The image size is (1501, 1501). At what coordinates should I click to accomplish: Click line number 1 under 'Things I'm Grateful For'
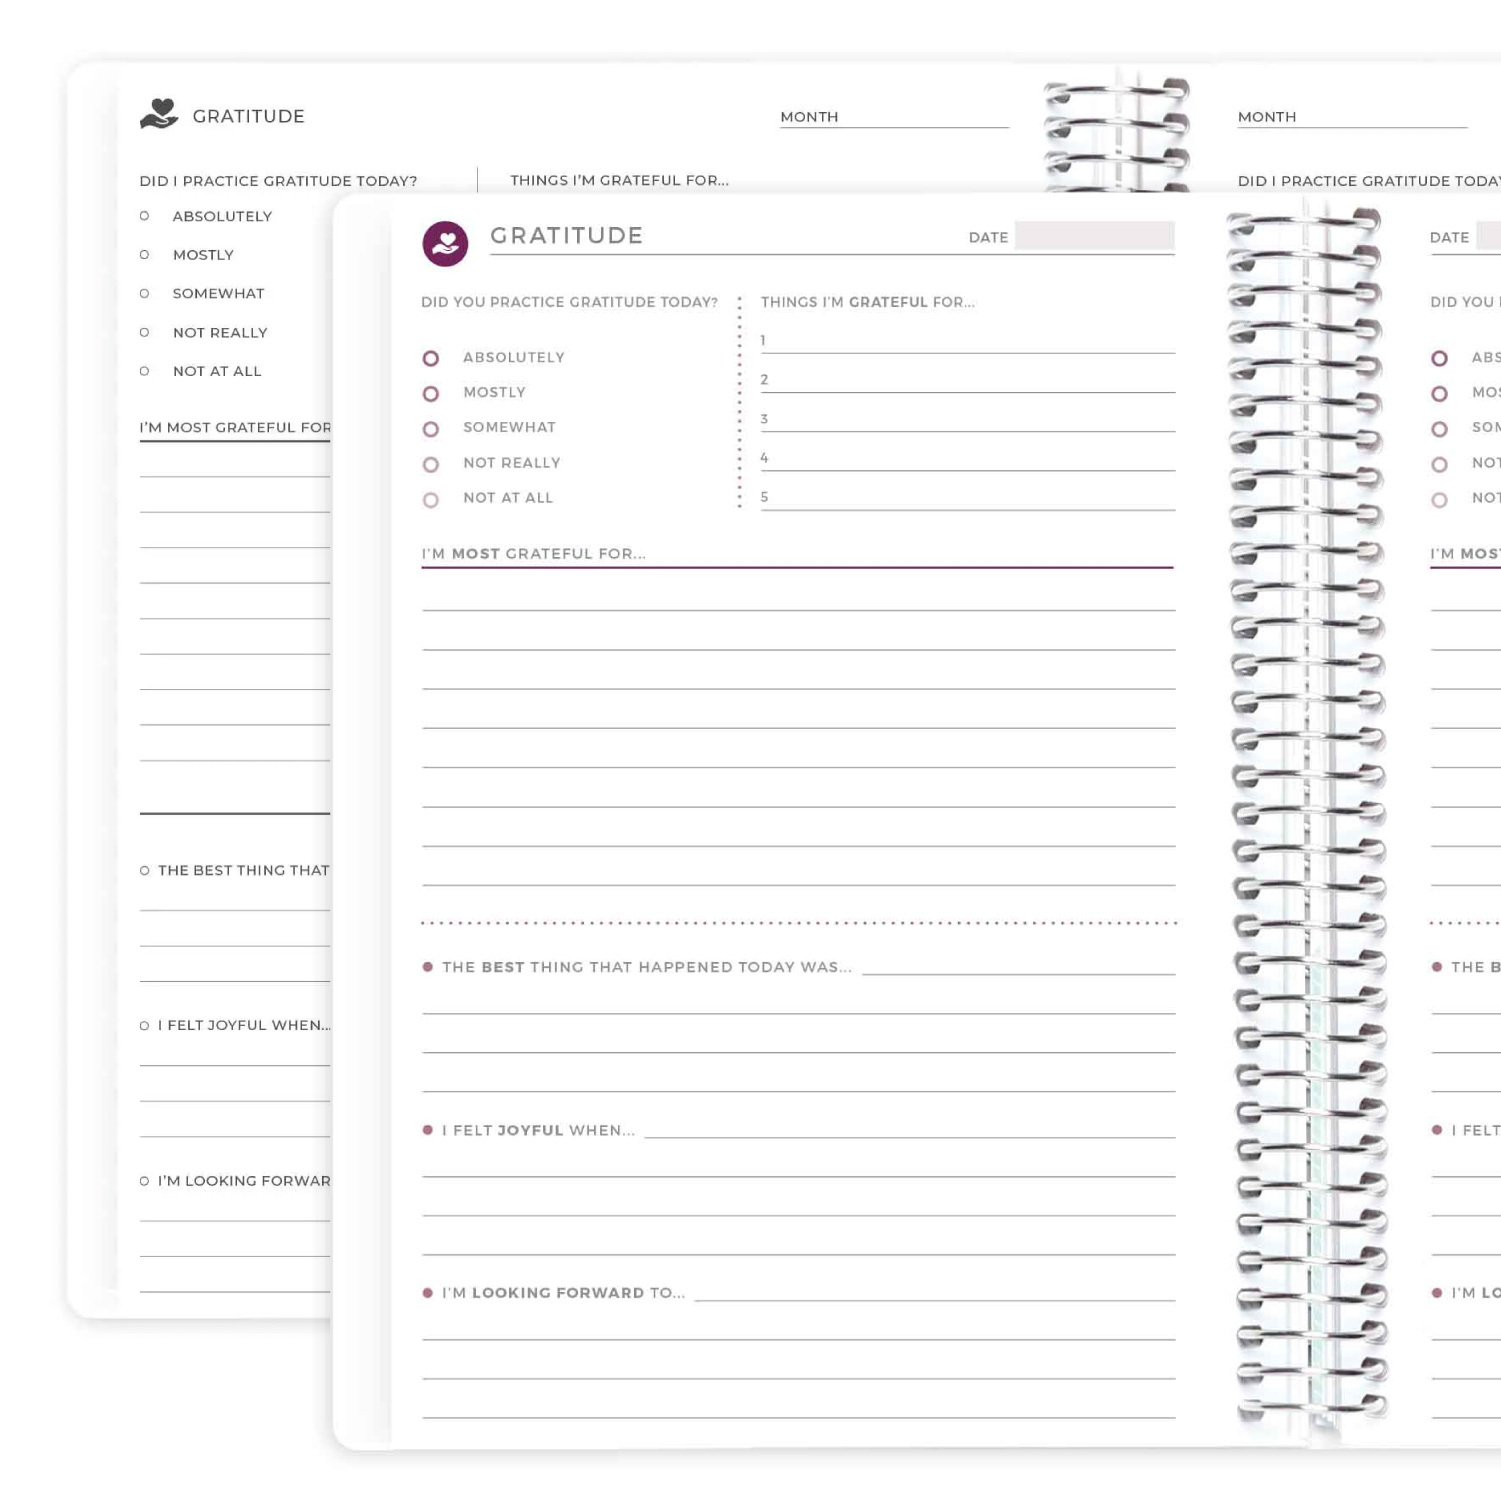967,342
